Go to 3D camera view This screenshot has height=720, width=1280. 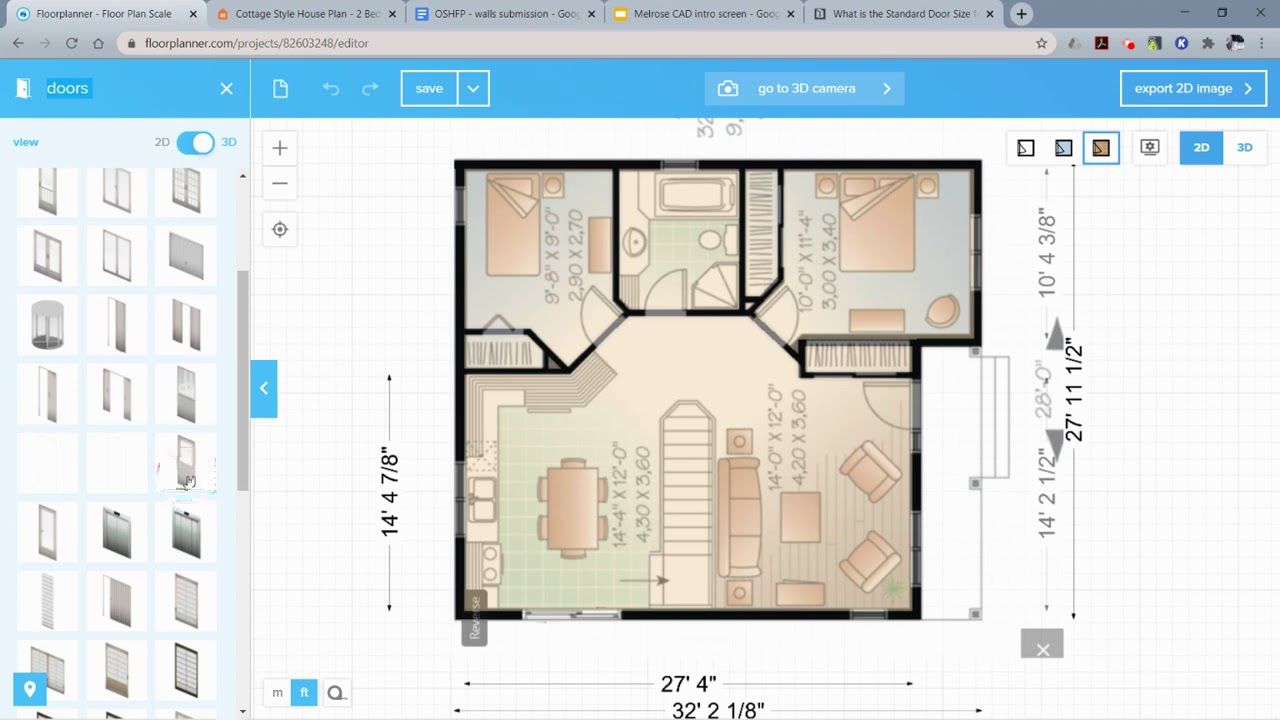click(x=804, y=88)
